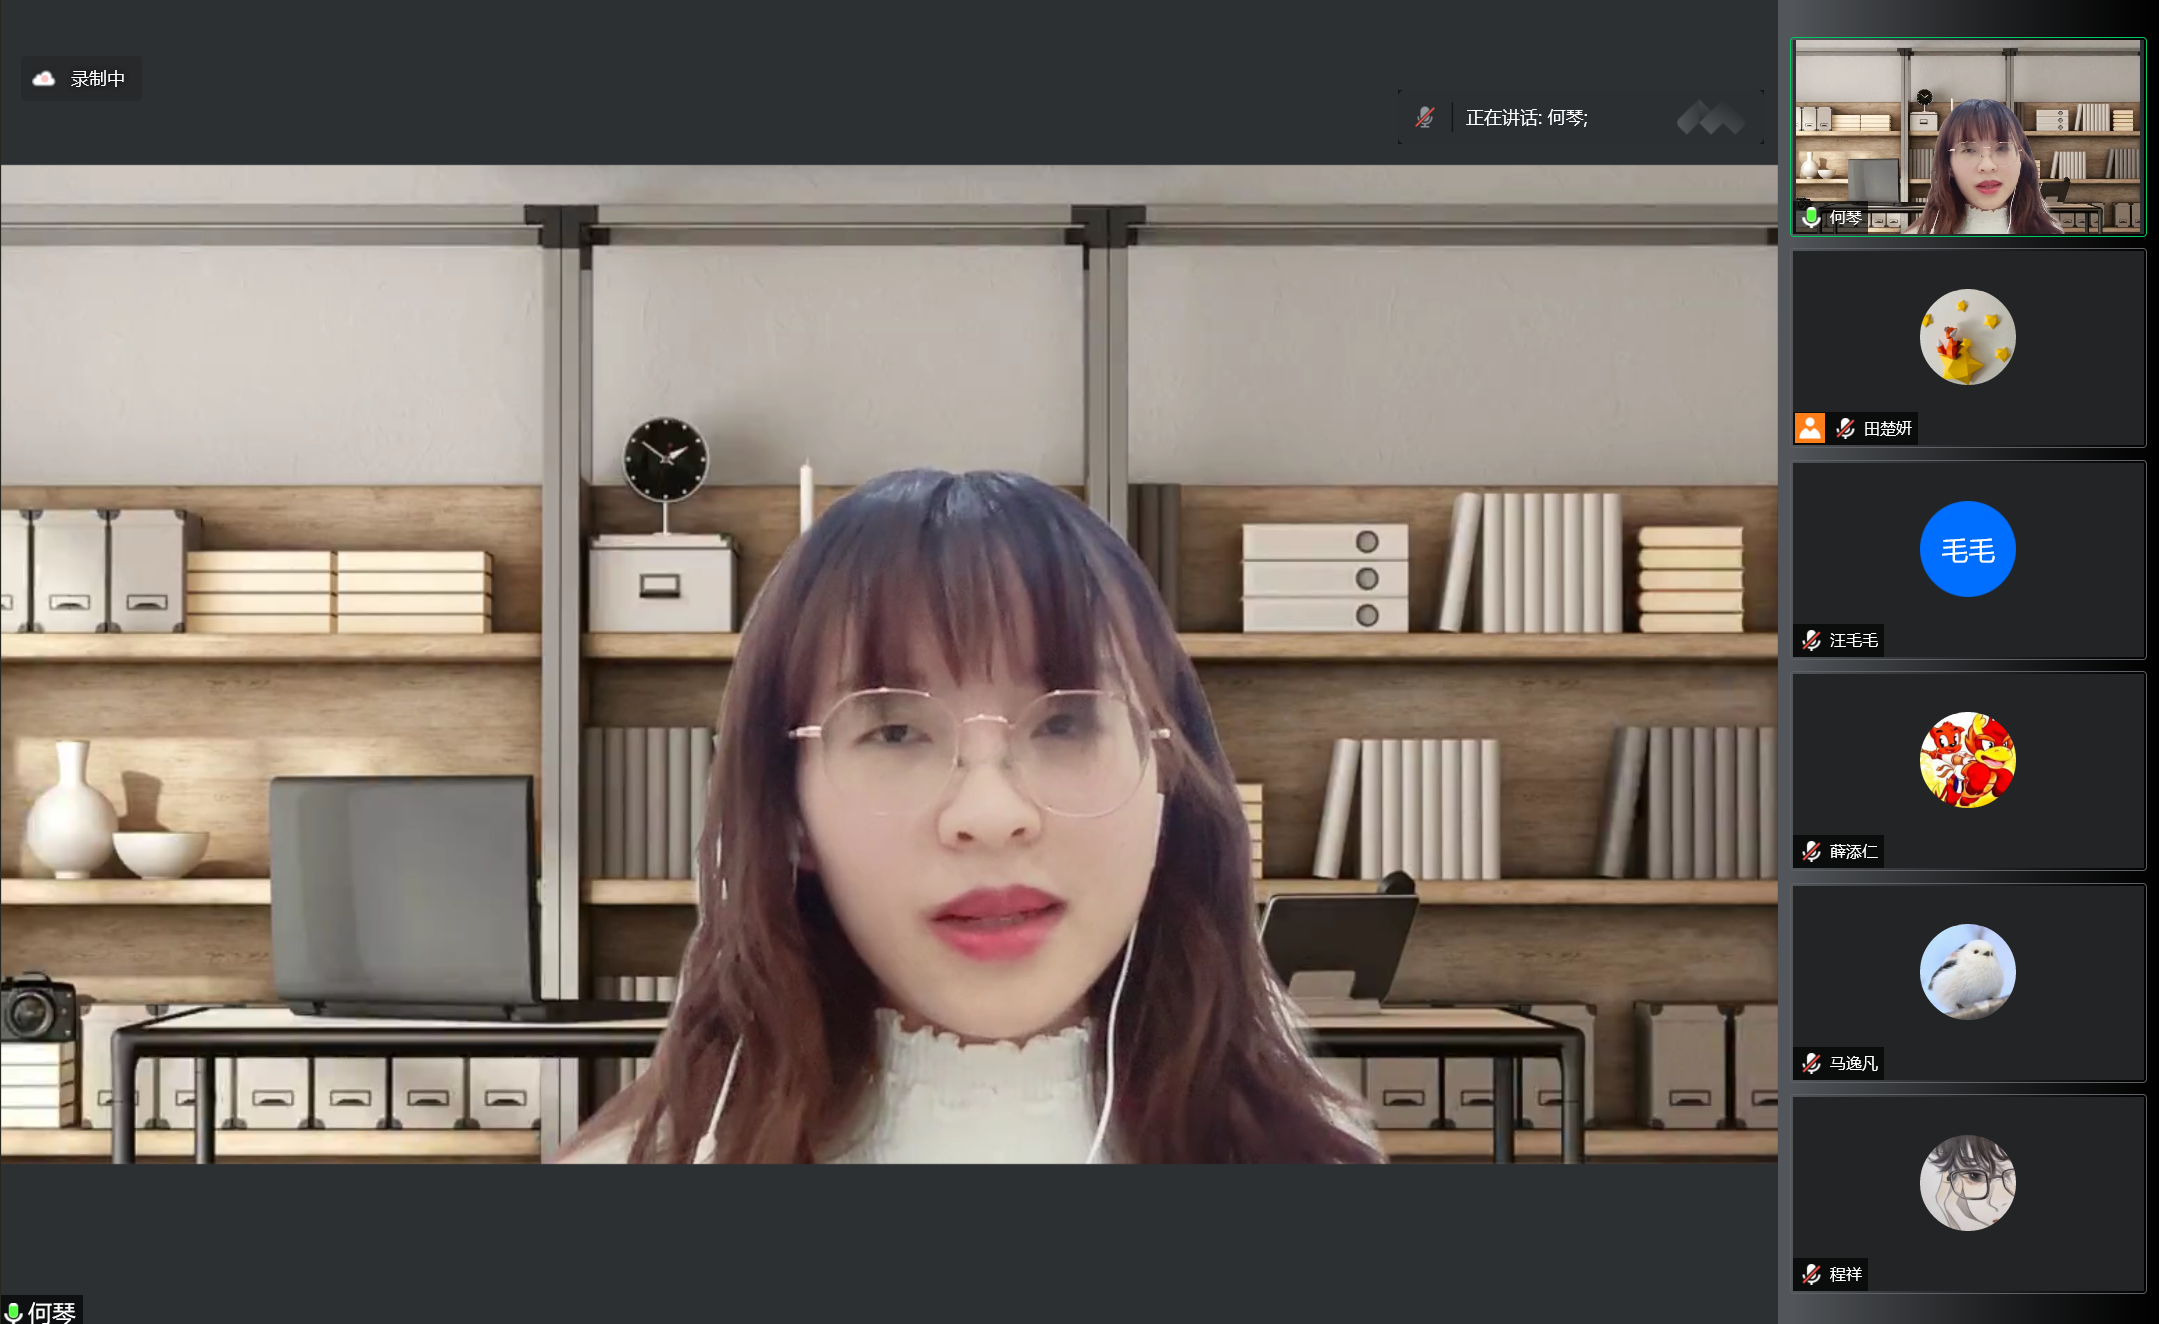Viewport: 2160px width, 1324px height.
Task: Click green mic icon on 何琴 thumbnail
Action: [1811, 217]
